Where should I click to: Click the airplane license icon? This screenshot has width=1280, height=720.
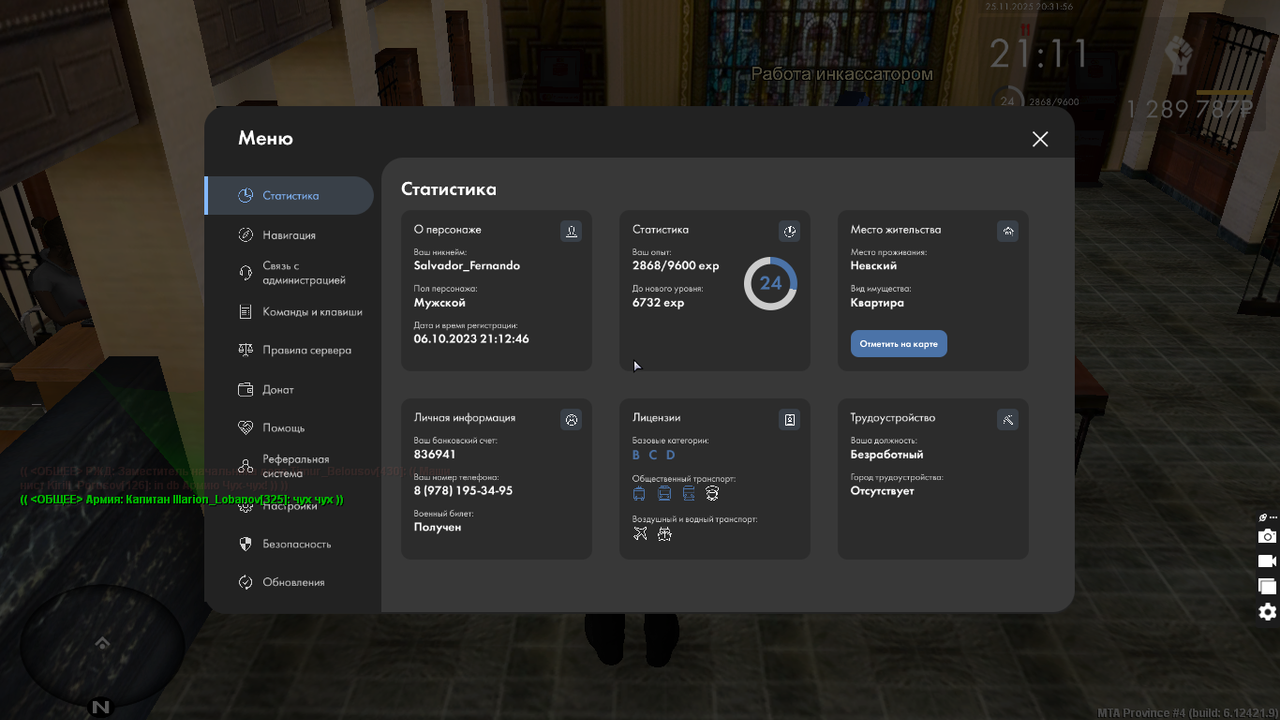(641, 534)
